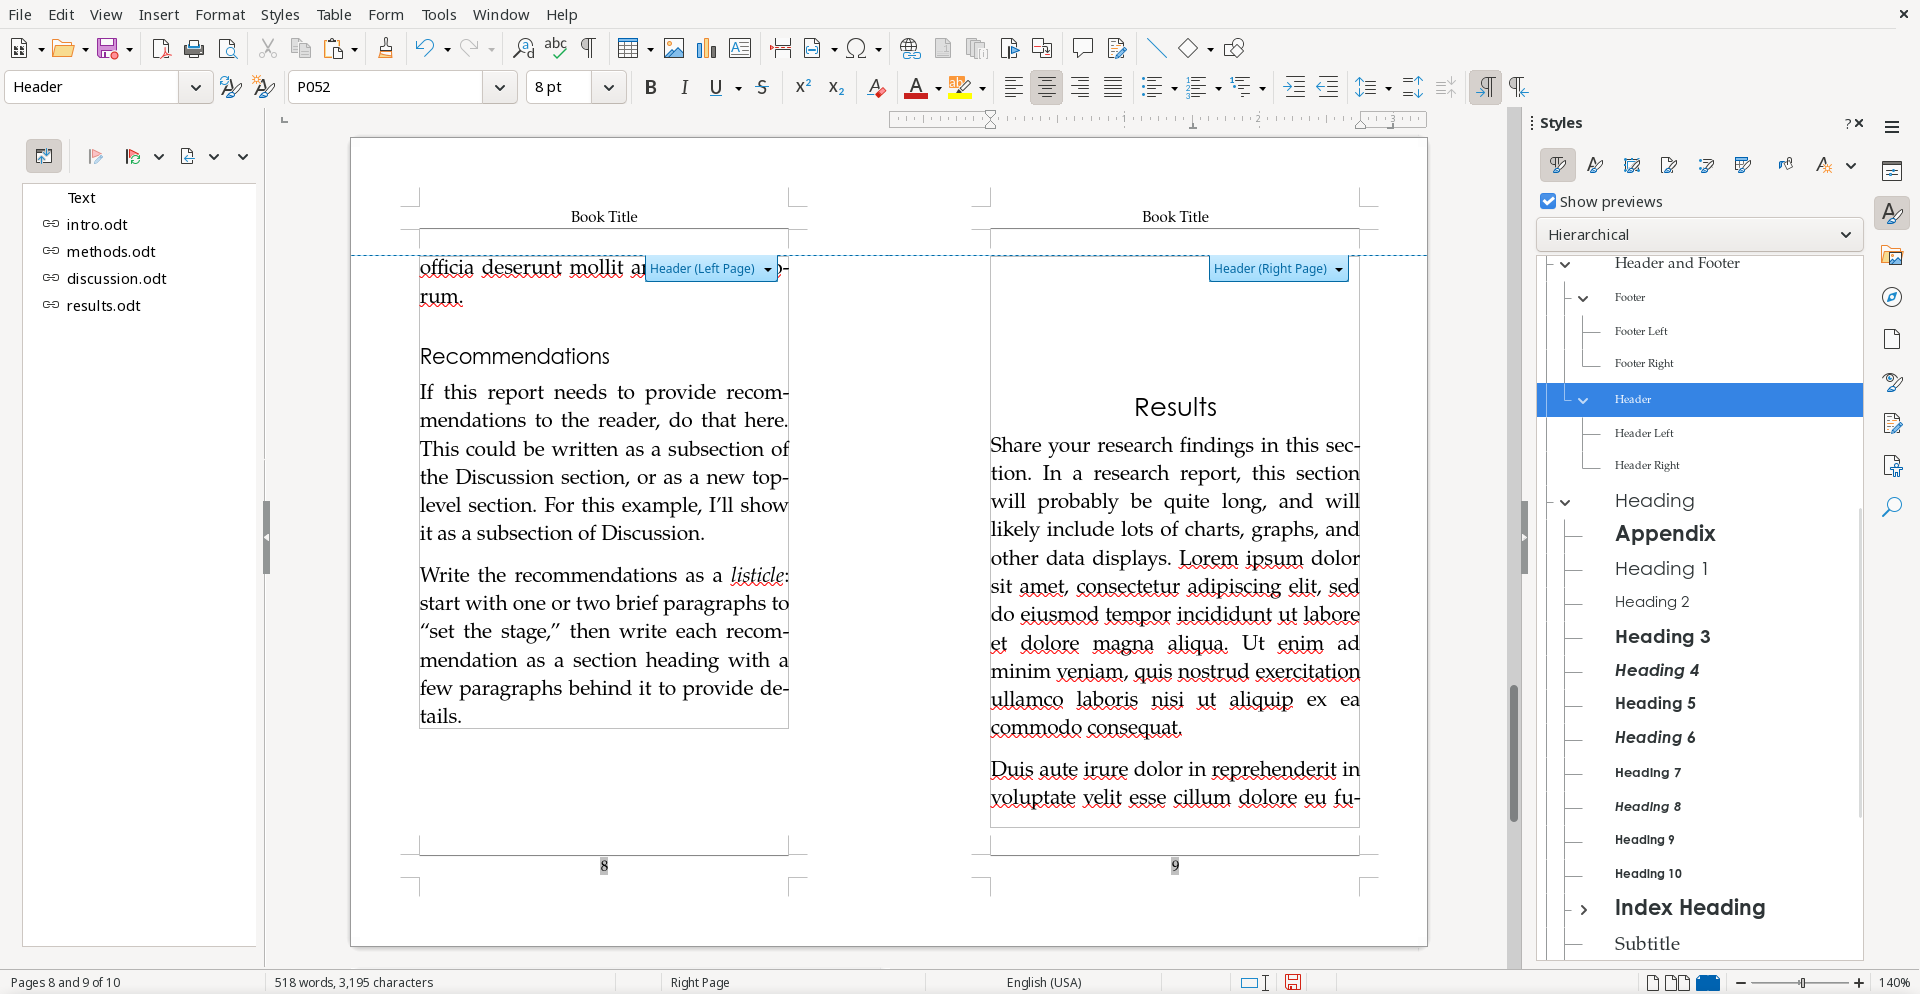
Task: Open the Hierarchical filter dropdown
Action: coord(1699,235)
